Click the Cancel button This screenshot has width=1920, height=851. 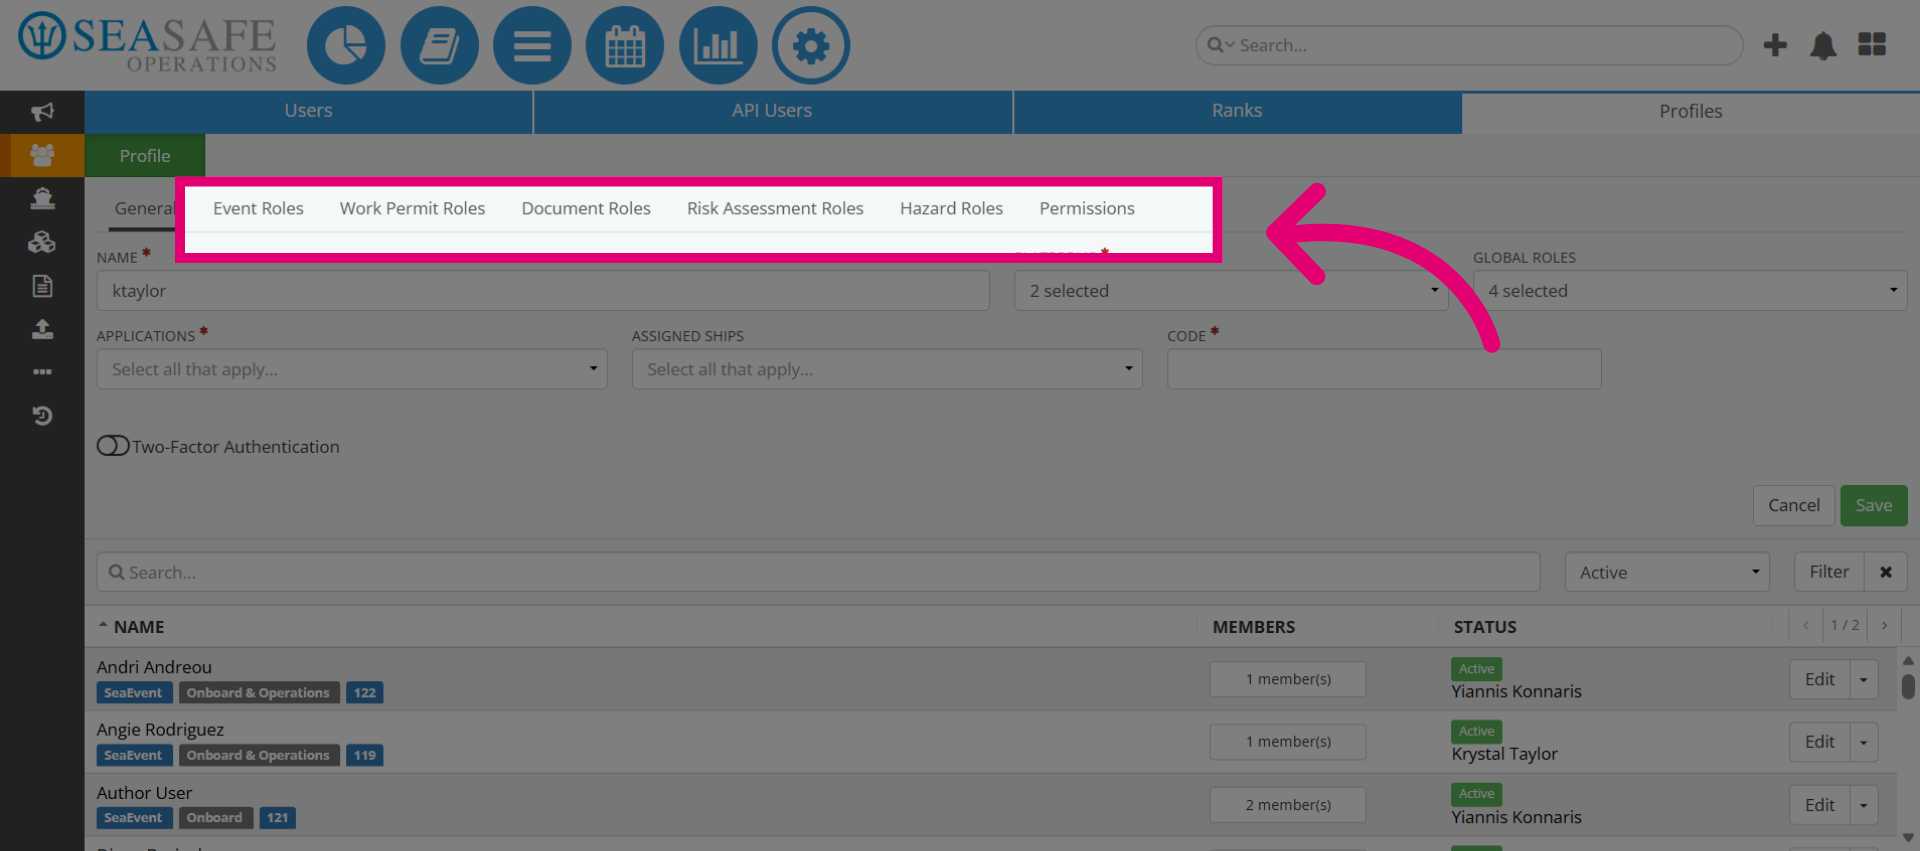[x=1794, y=505]
